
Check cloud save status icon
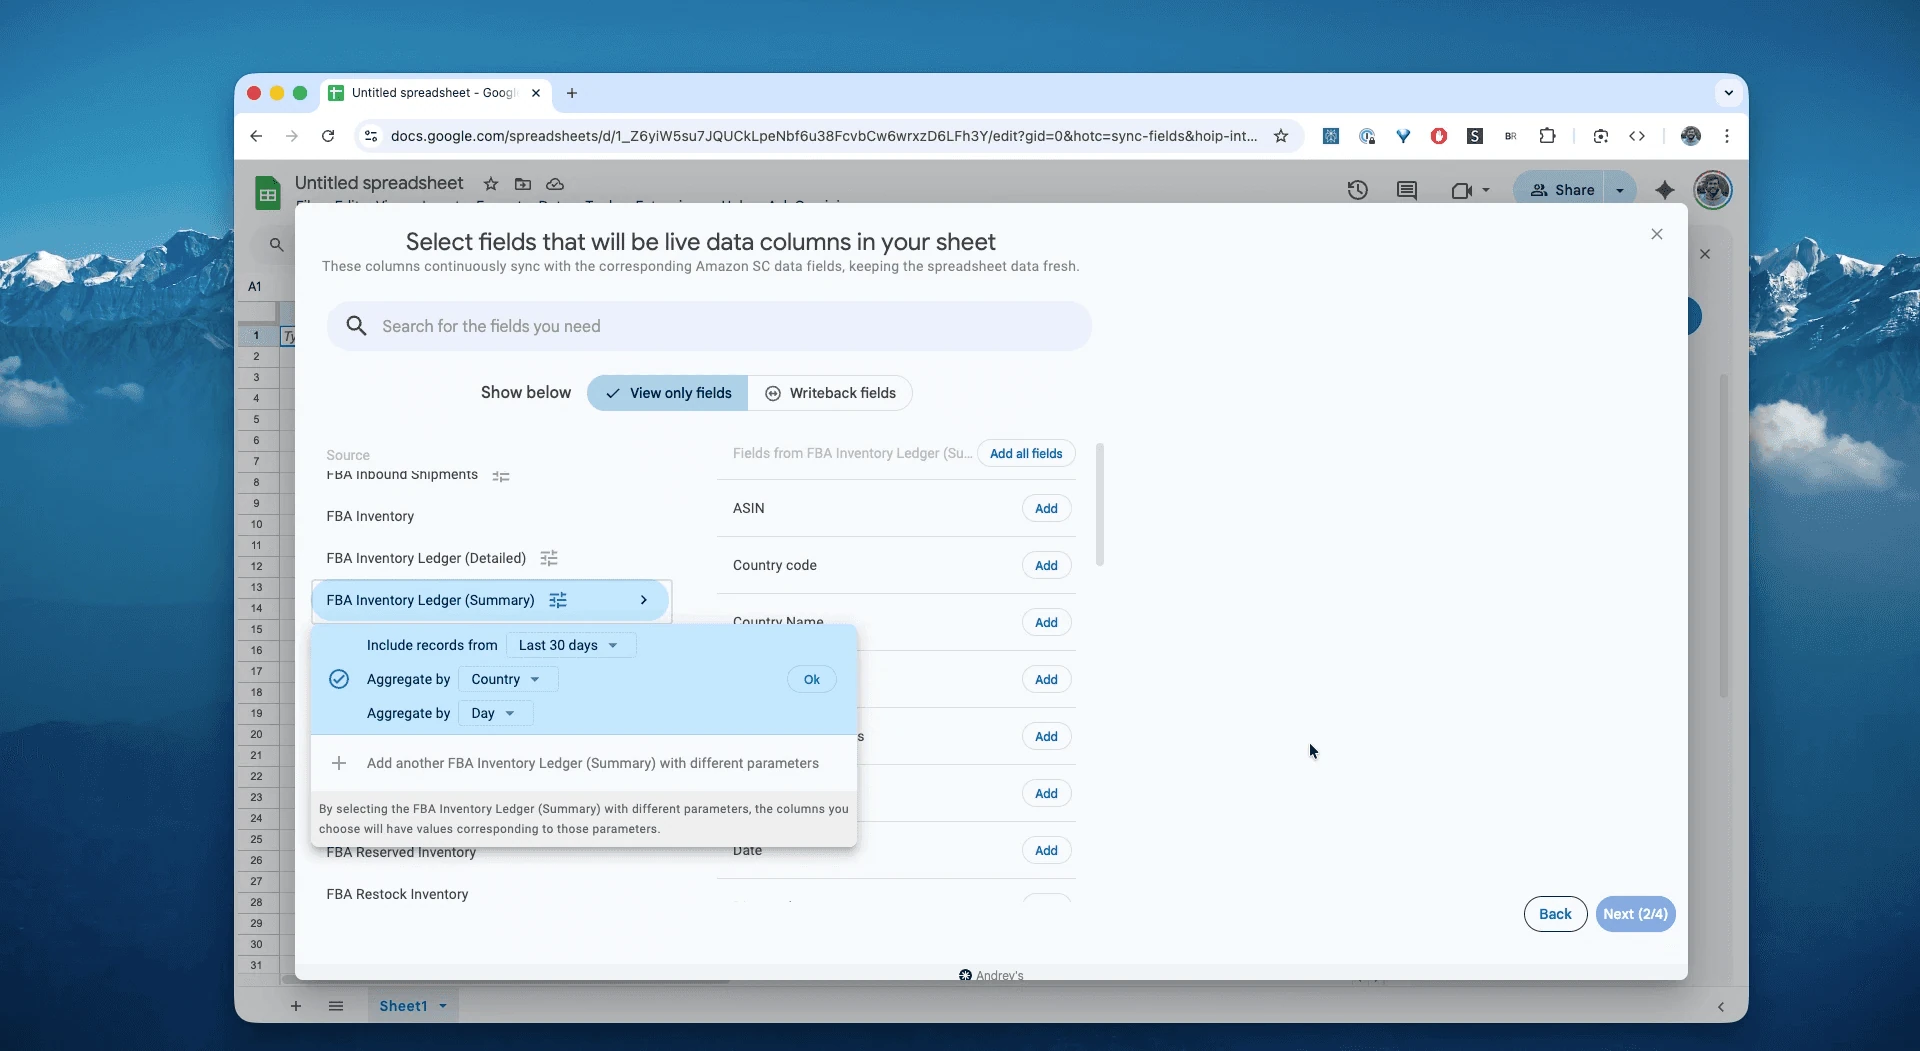[555, 184]
